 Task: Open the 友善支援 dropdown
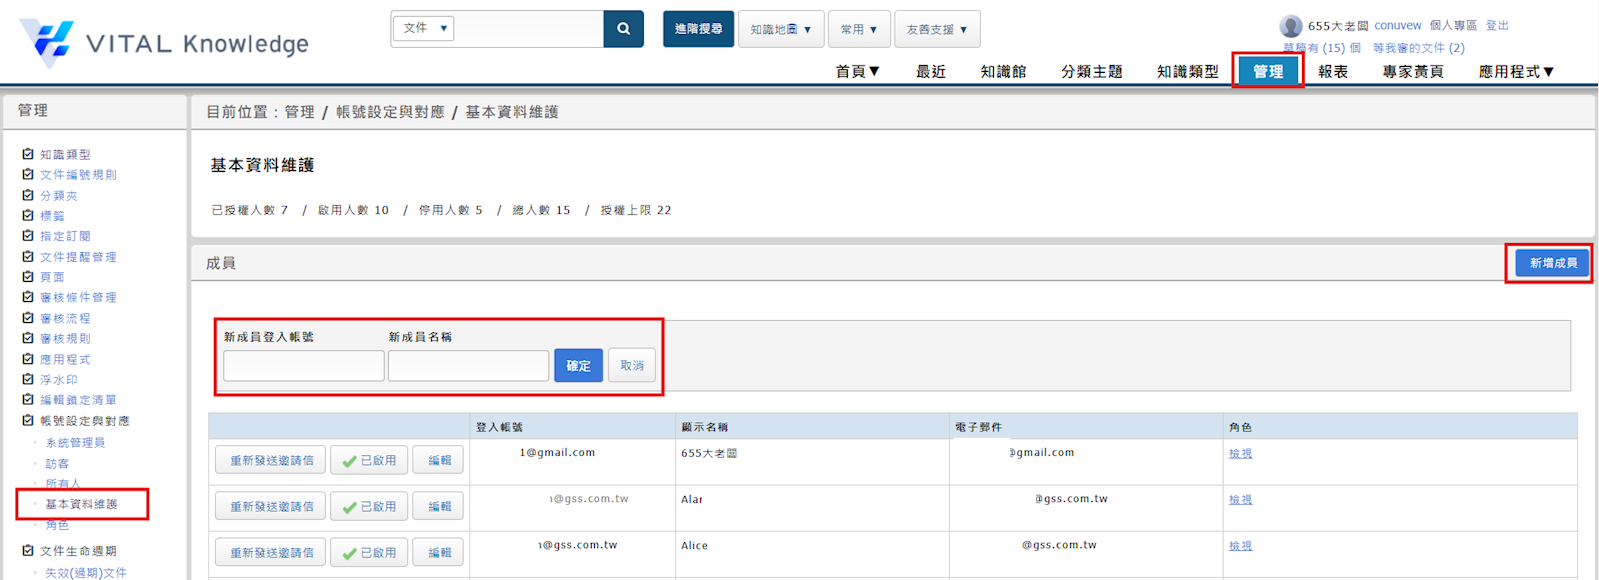(x=936, y=29)
